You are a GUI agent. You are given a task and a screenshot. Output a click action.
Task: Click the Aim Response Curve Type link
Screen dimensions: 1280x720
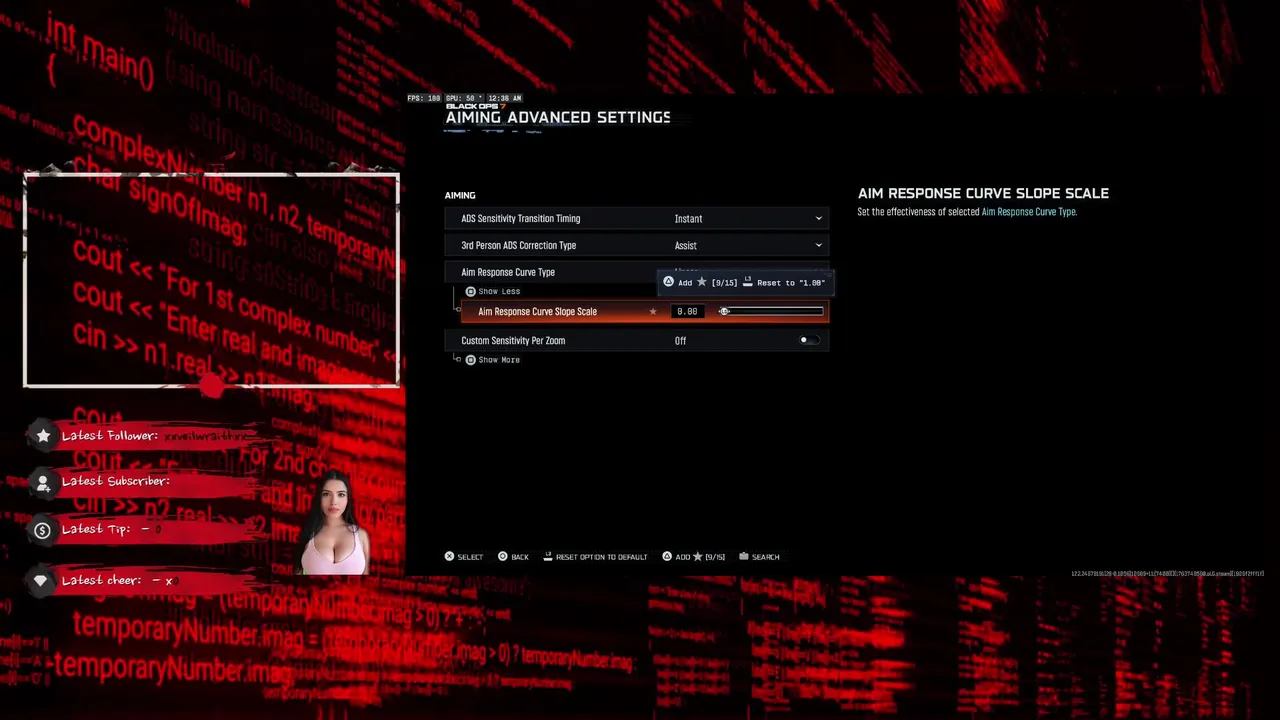click(x=1028, y=212)
